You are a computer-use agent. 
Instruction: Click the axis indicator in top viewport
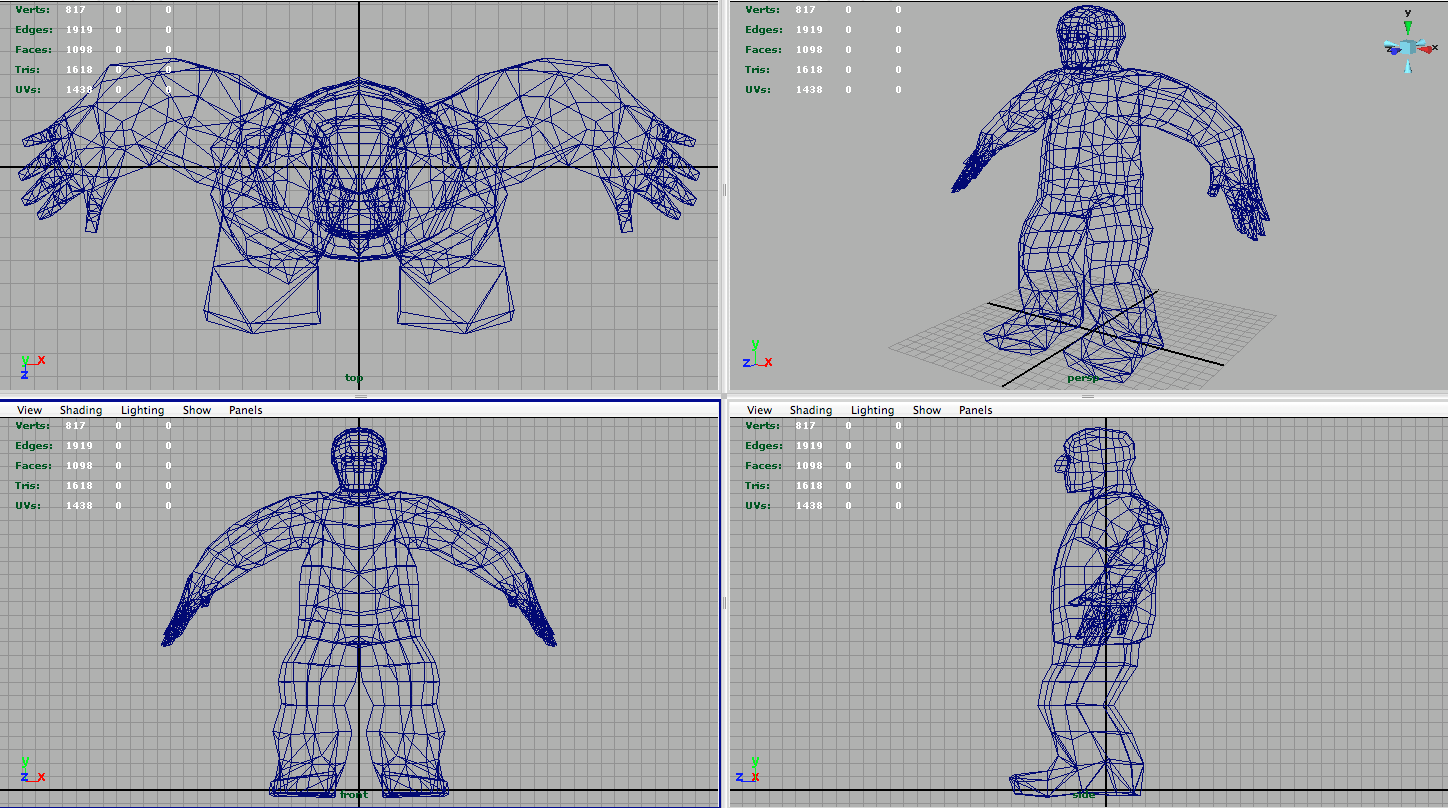click(30, 365)
